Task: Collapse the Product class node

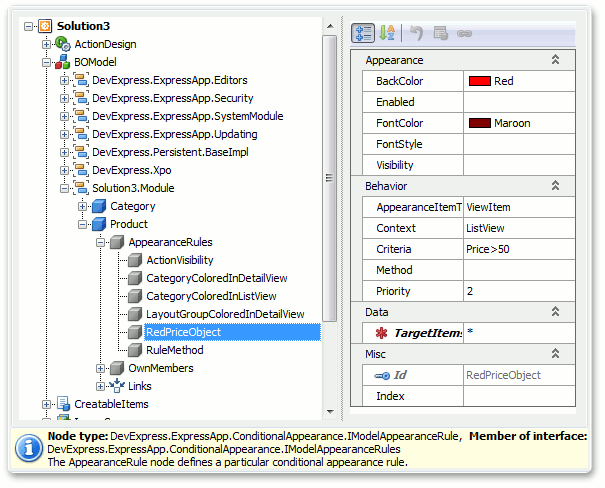Action: [82, 224]
